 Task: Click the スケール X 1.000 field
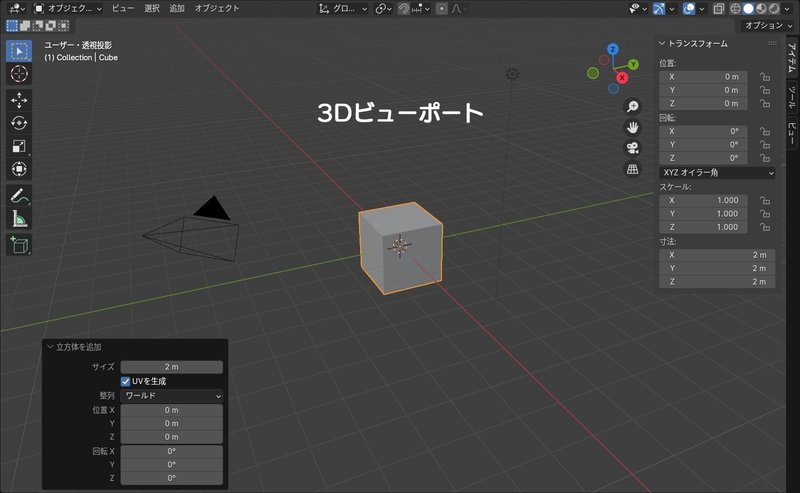pyautogui.click(x=703, y=201)
